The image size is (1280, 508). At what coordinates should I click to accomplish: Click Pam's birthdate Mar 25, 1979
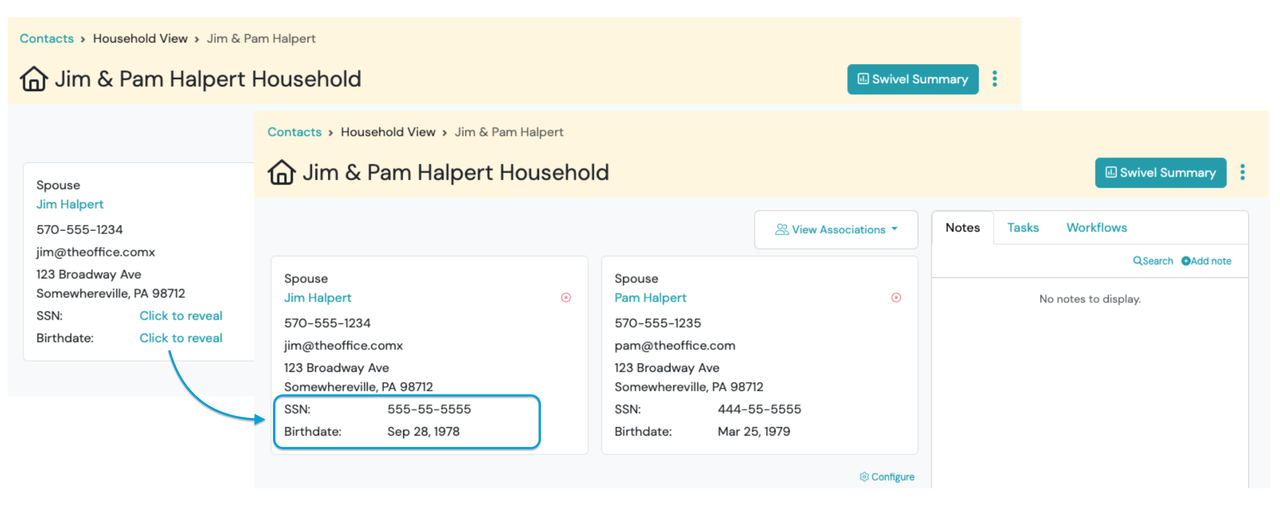click(754, 432)
